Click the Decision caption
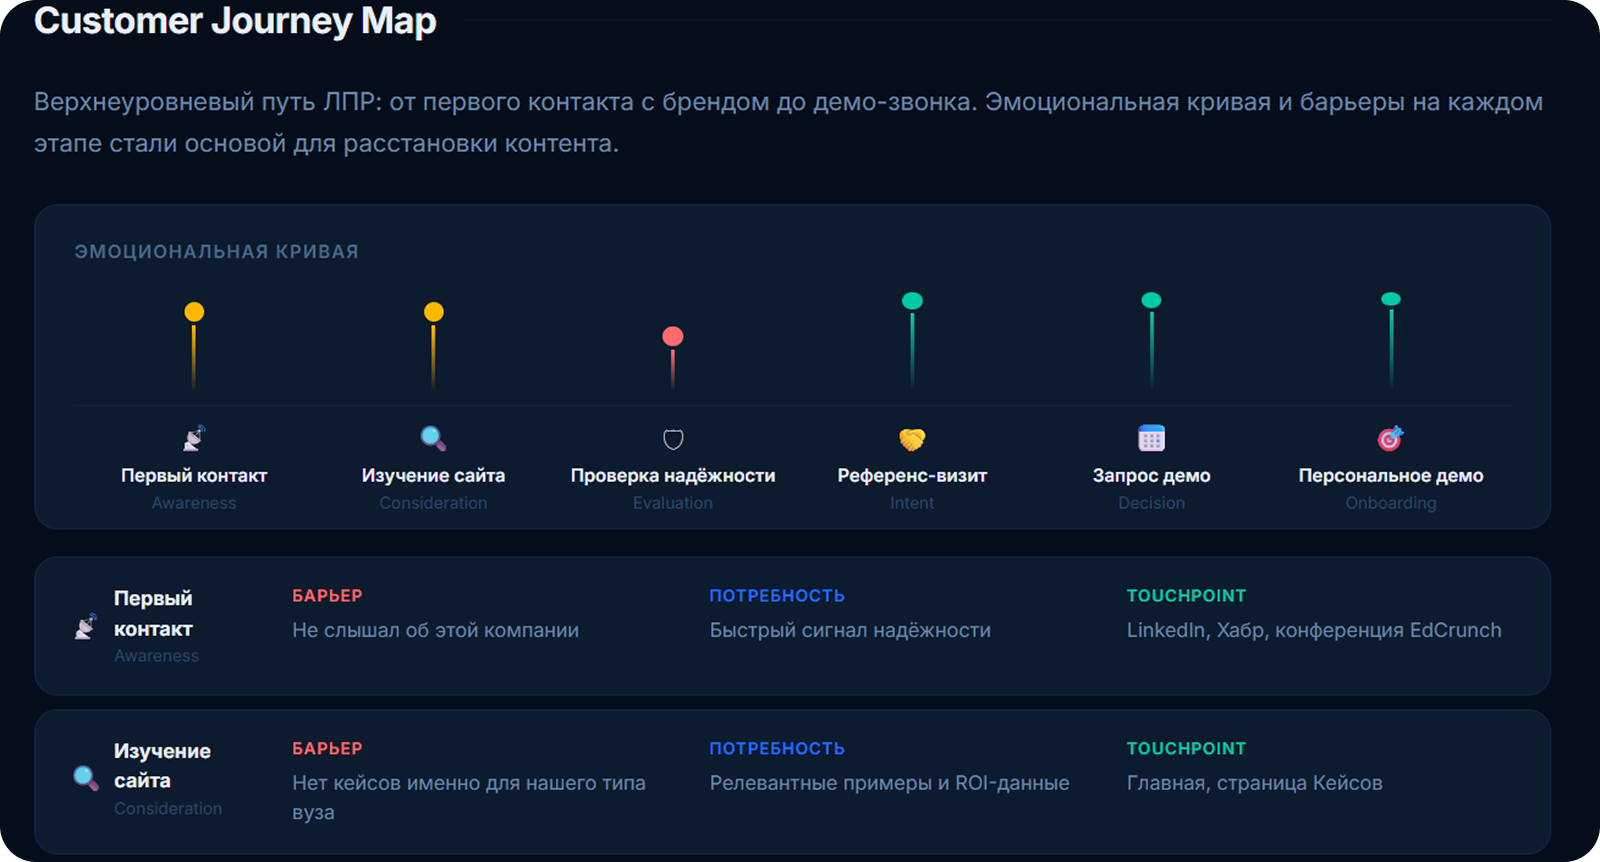The width and height of the screenshot is (1600, 862). click(1152, 503)
